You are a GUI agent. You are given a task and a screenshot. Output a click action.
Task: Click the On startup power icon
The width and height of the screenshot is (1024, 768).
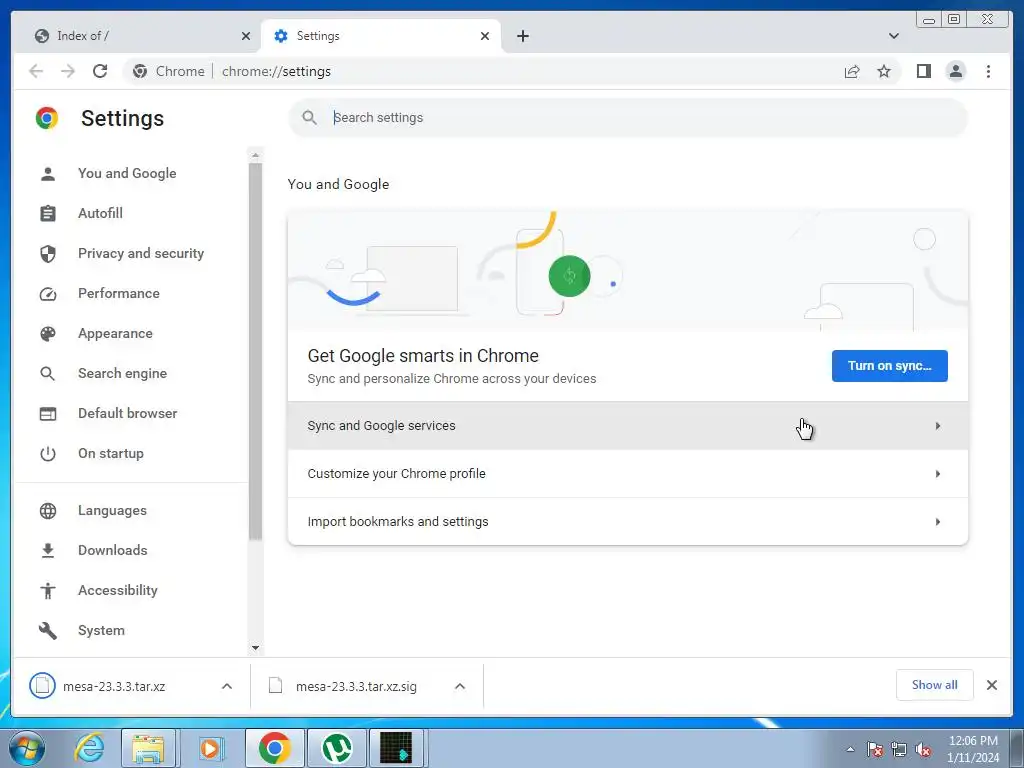[x=48, y=454]
